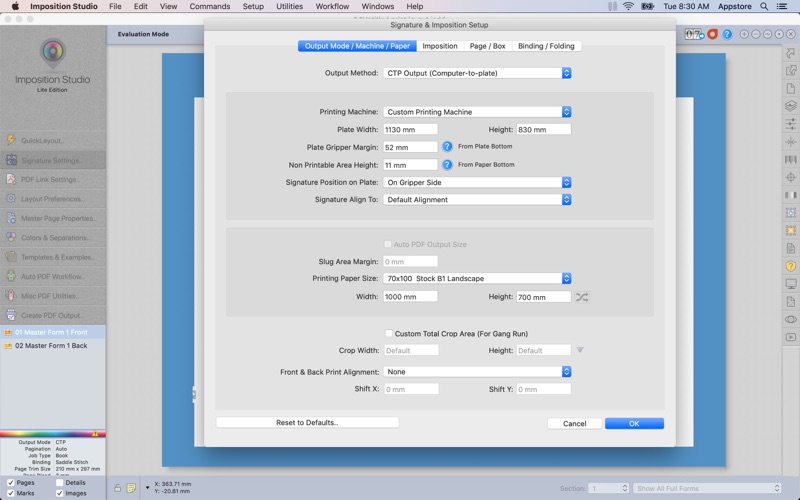The width and height of the screenshot is (800, 500).
Task: Open QuickLayout from the sidebar
Action: coord(53,140)
